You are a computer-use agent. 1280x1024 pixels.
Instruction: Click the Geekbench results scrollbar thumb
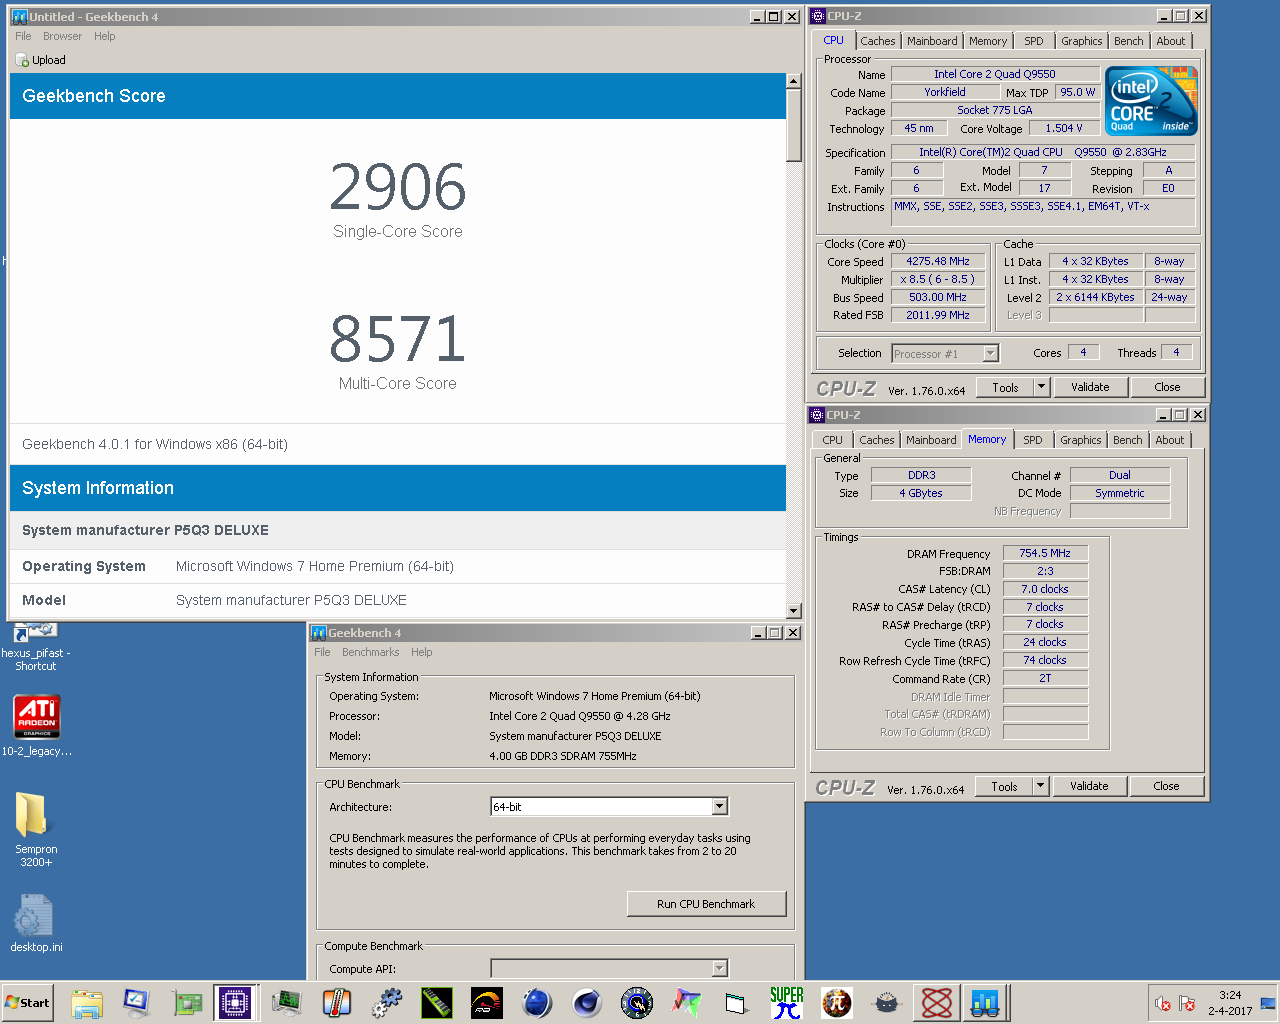tap(794, 125)
